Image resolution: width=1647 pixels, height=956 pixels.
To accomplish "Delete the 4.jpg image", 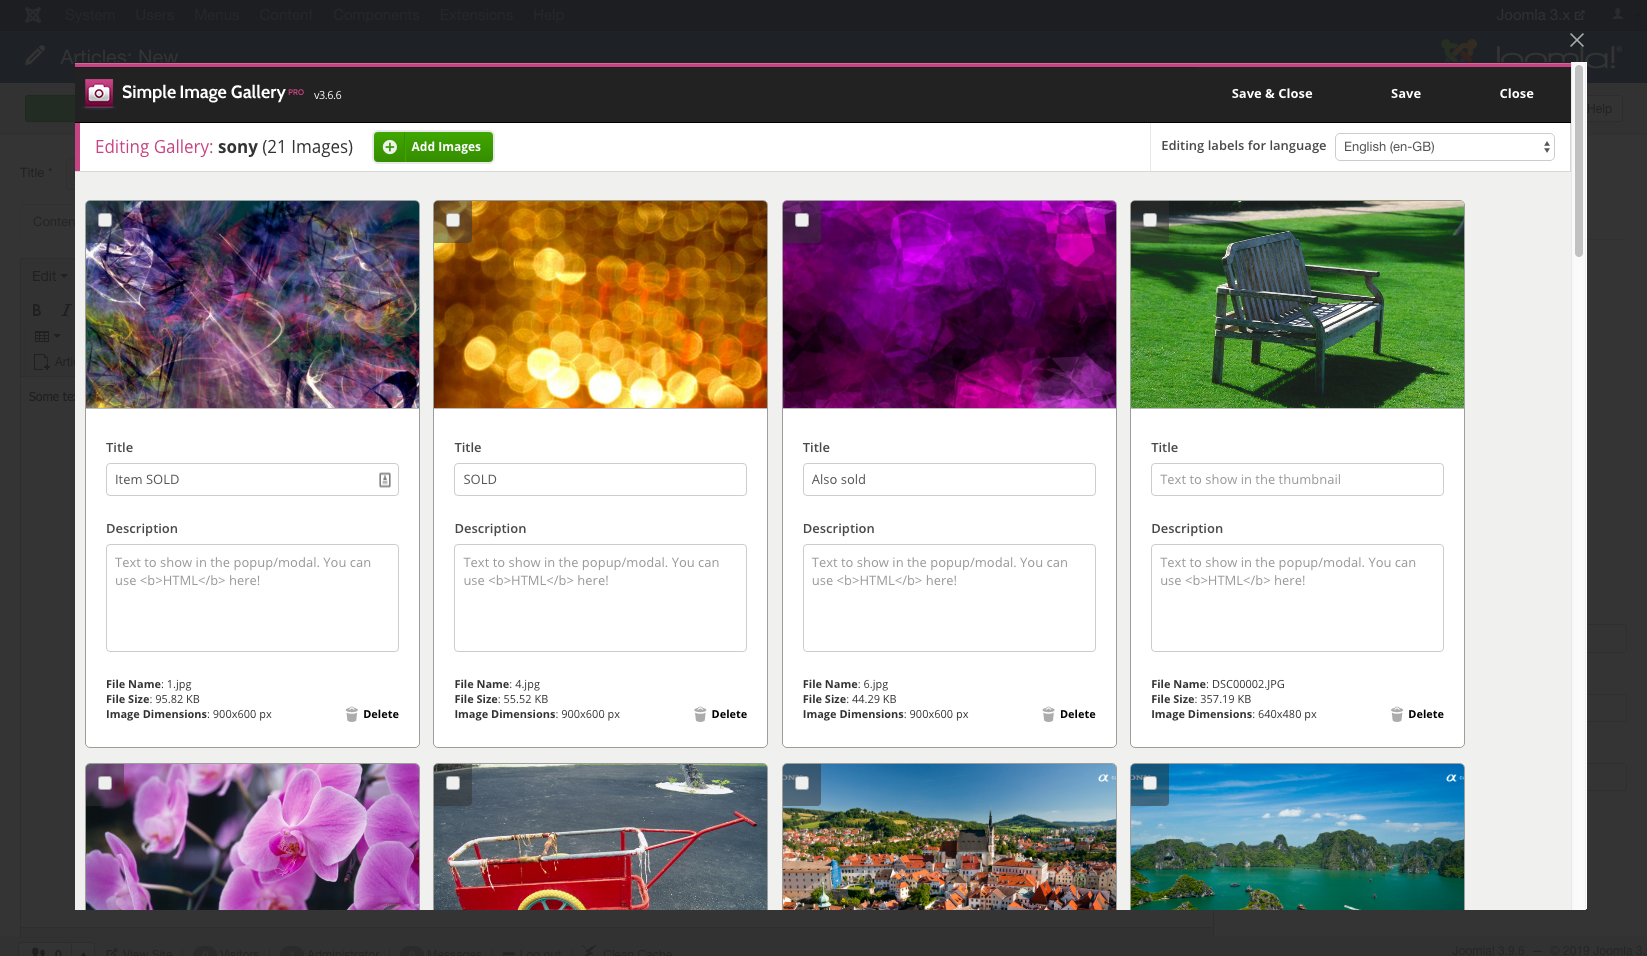I will pos(720,714).
